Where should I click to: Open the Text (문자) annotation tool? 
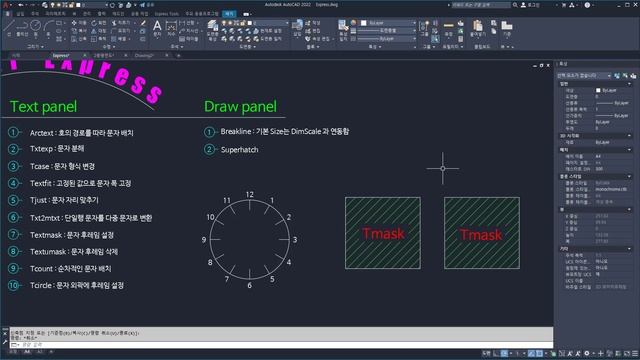157,29
